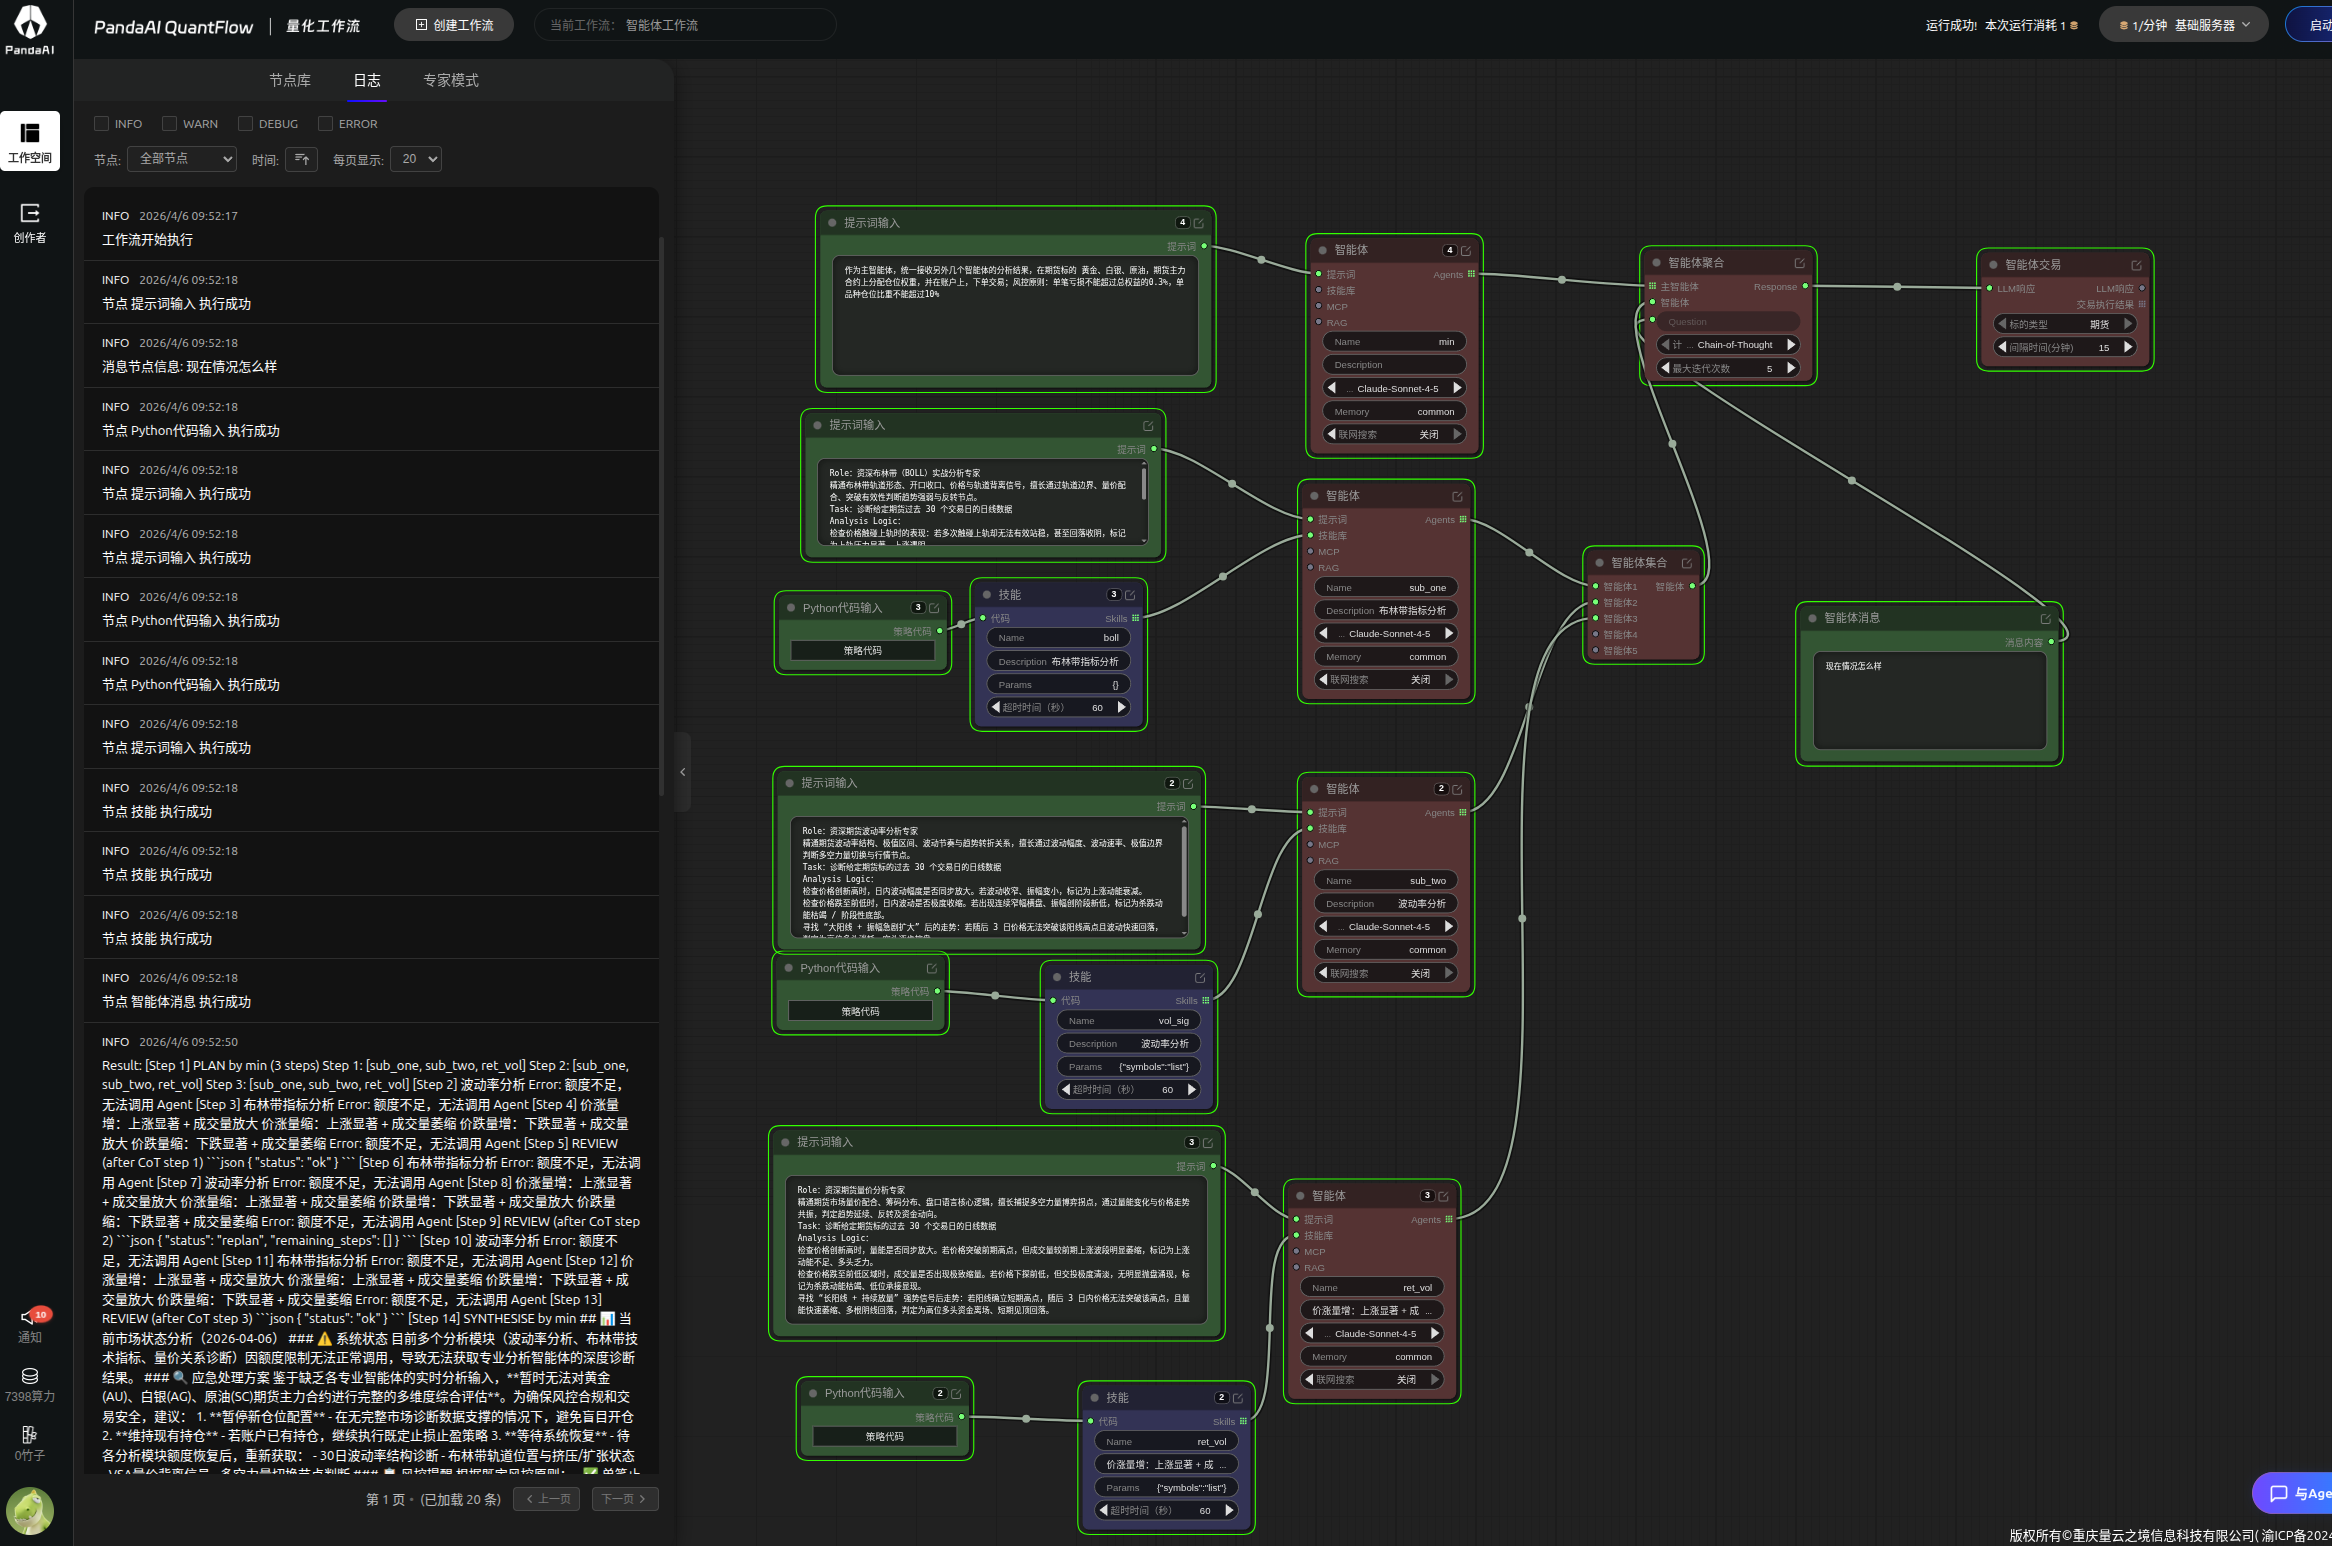Open the 每页显示 page size dropdown
Screen dimensions: 2332x1546
(x=417, y=159)
